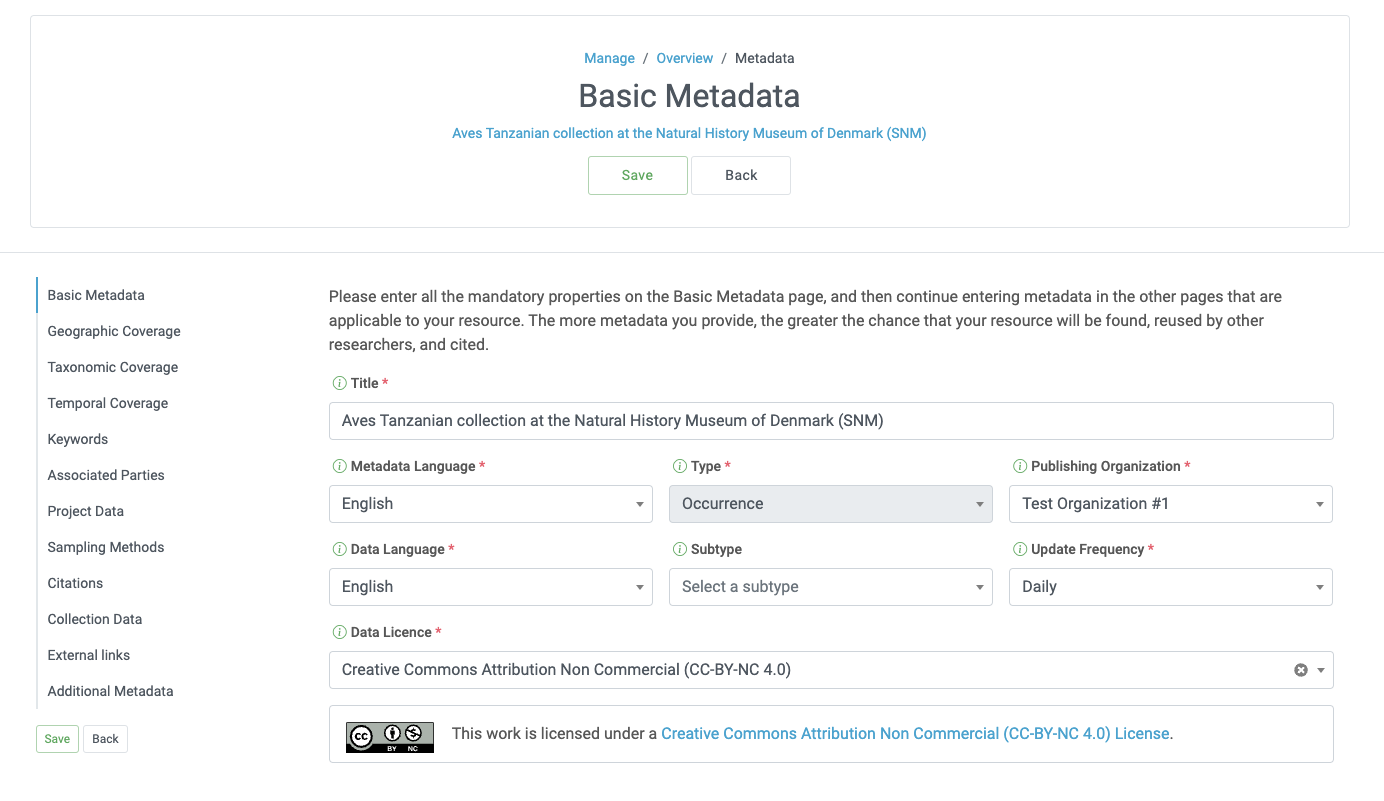
Task: Open the Update Frequency dropdown showing Daily
Action: coord(1171,587)
